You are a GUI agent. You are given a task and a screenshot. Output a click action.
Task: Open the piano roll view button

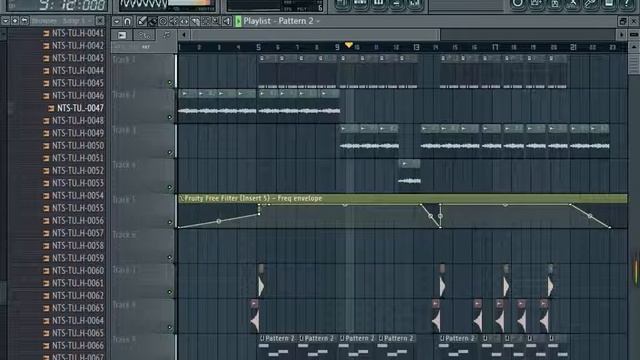(378, 4)
